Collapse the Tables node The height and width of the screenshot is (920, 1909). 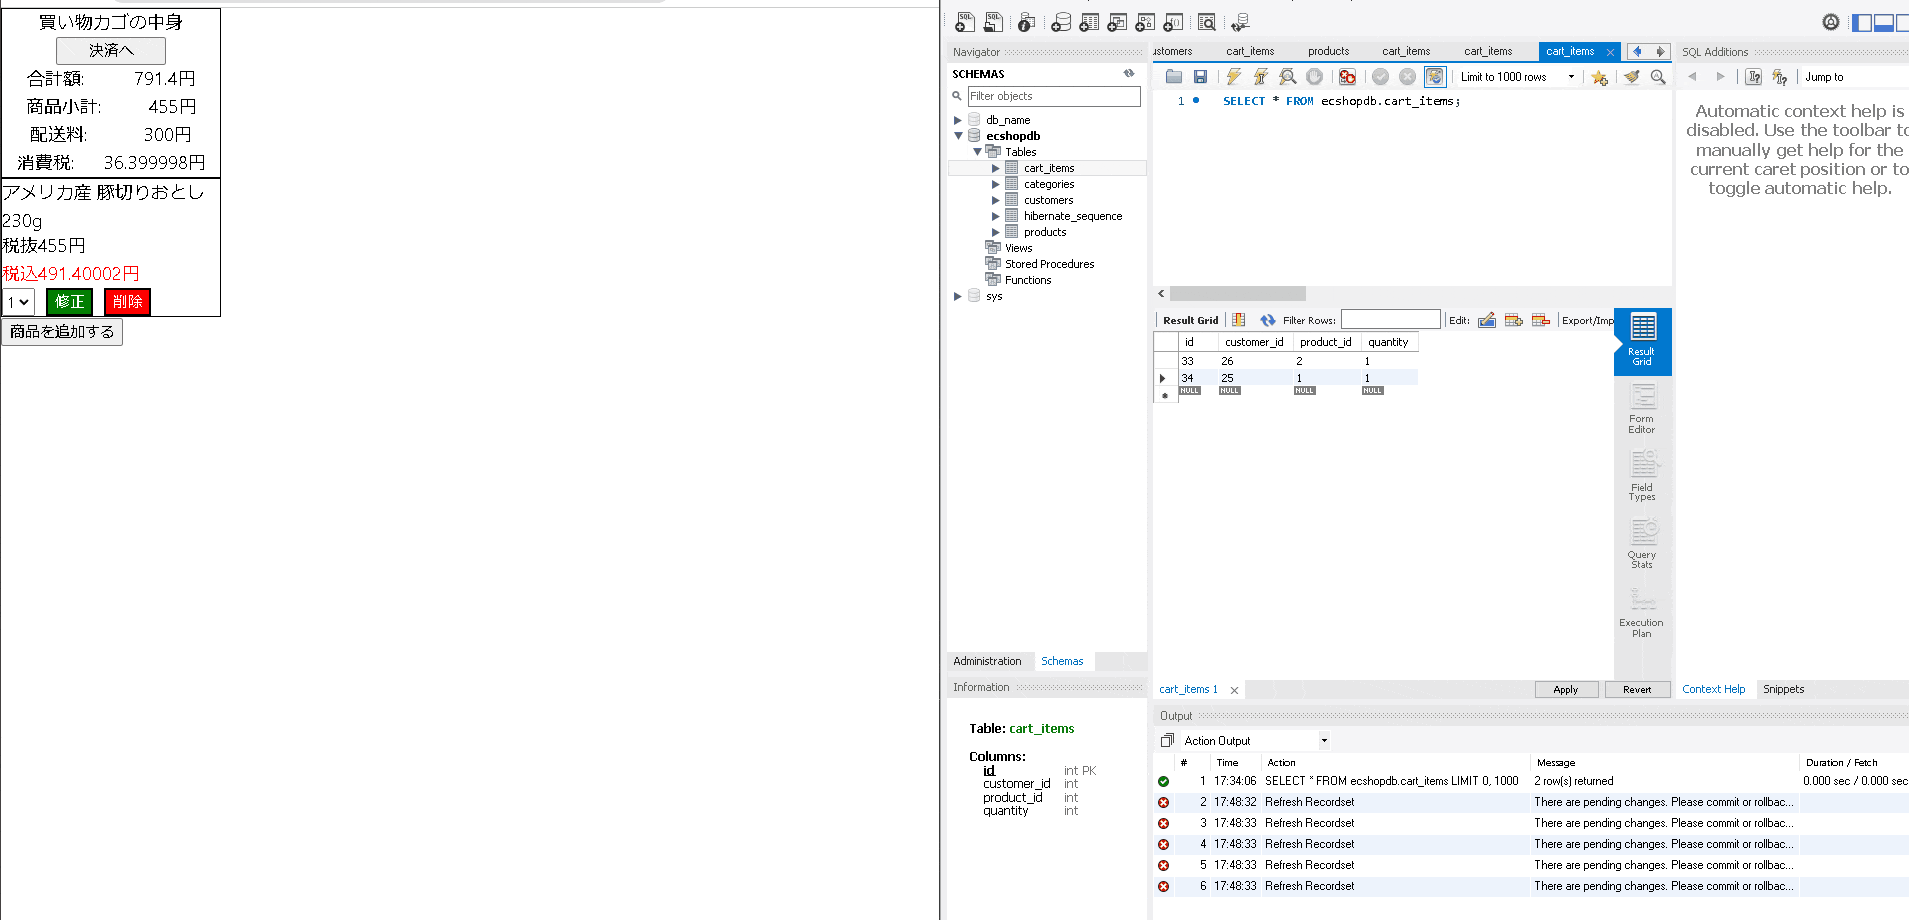[x=977, y=152]
